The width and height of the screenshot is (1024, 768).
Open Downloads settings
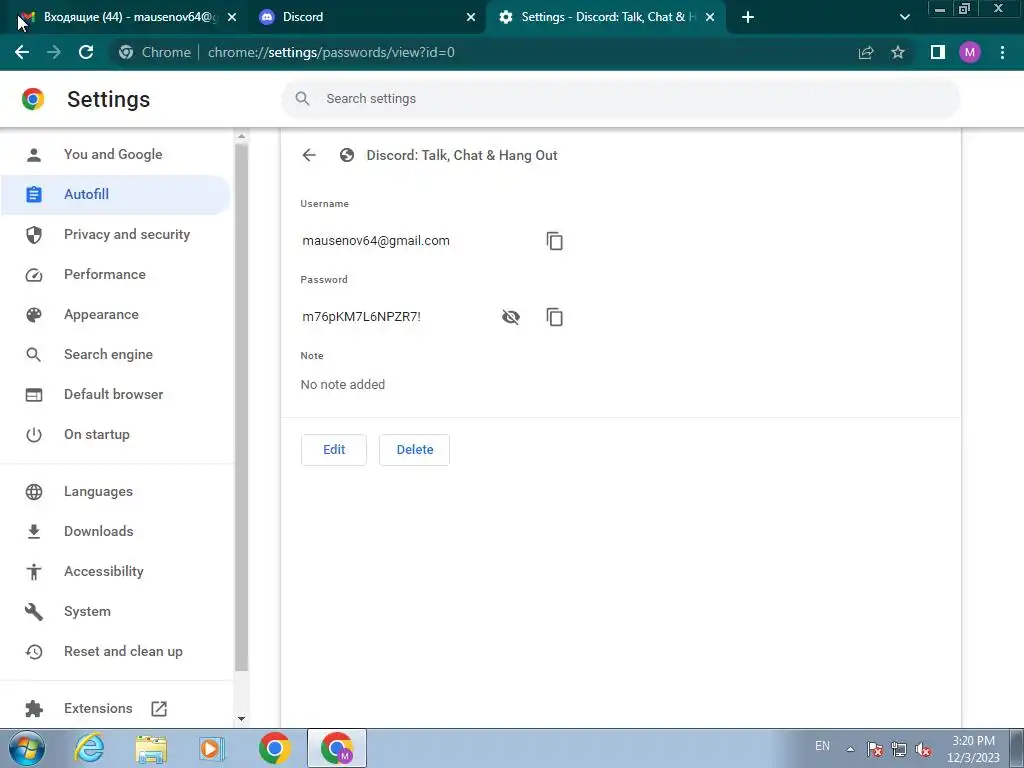115,531
